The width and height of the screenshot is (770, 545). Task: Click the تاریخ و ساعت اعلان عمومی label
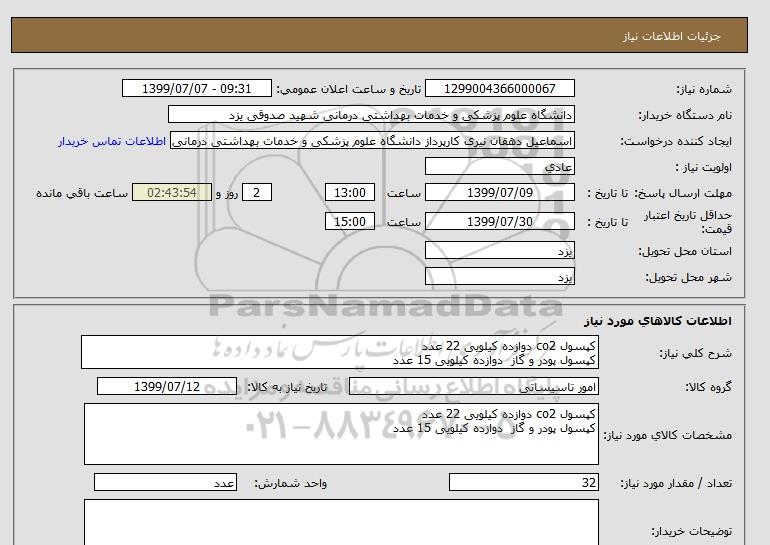tap(349, 89)
